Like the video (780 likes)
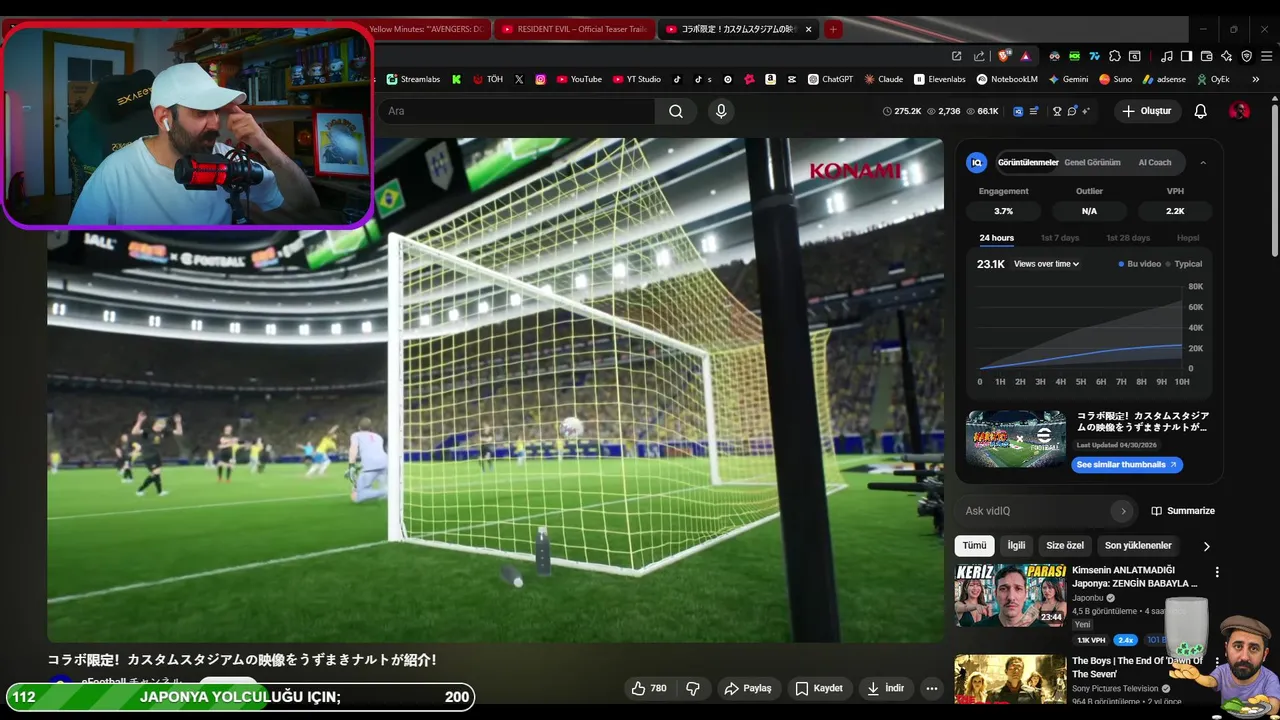The width and height of the screenshot is (1280, 720). point(648,688)
